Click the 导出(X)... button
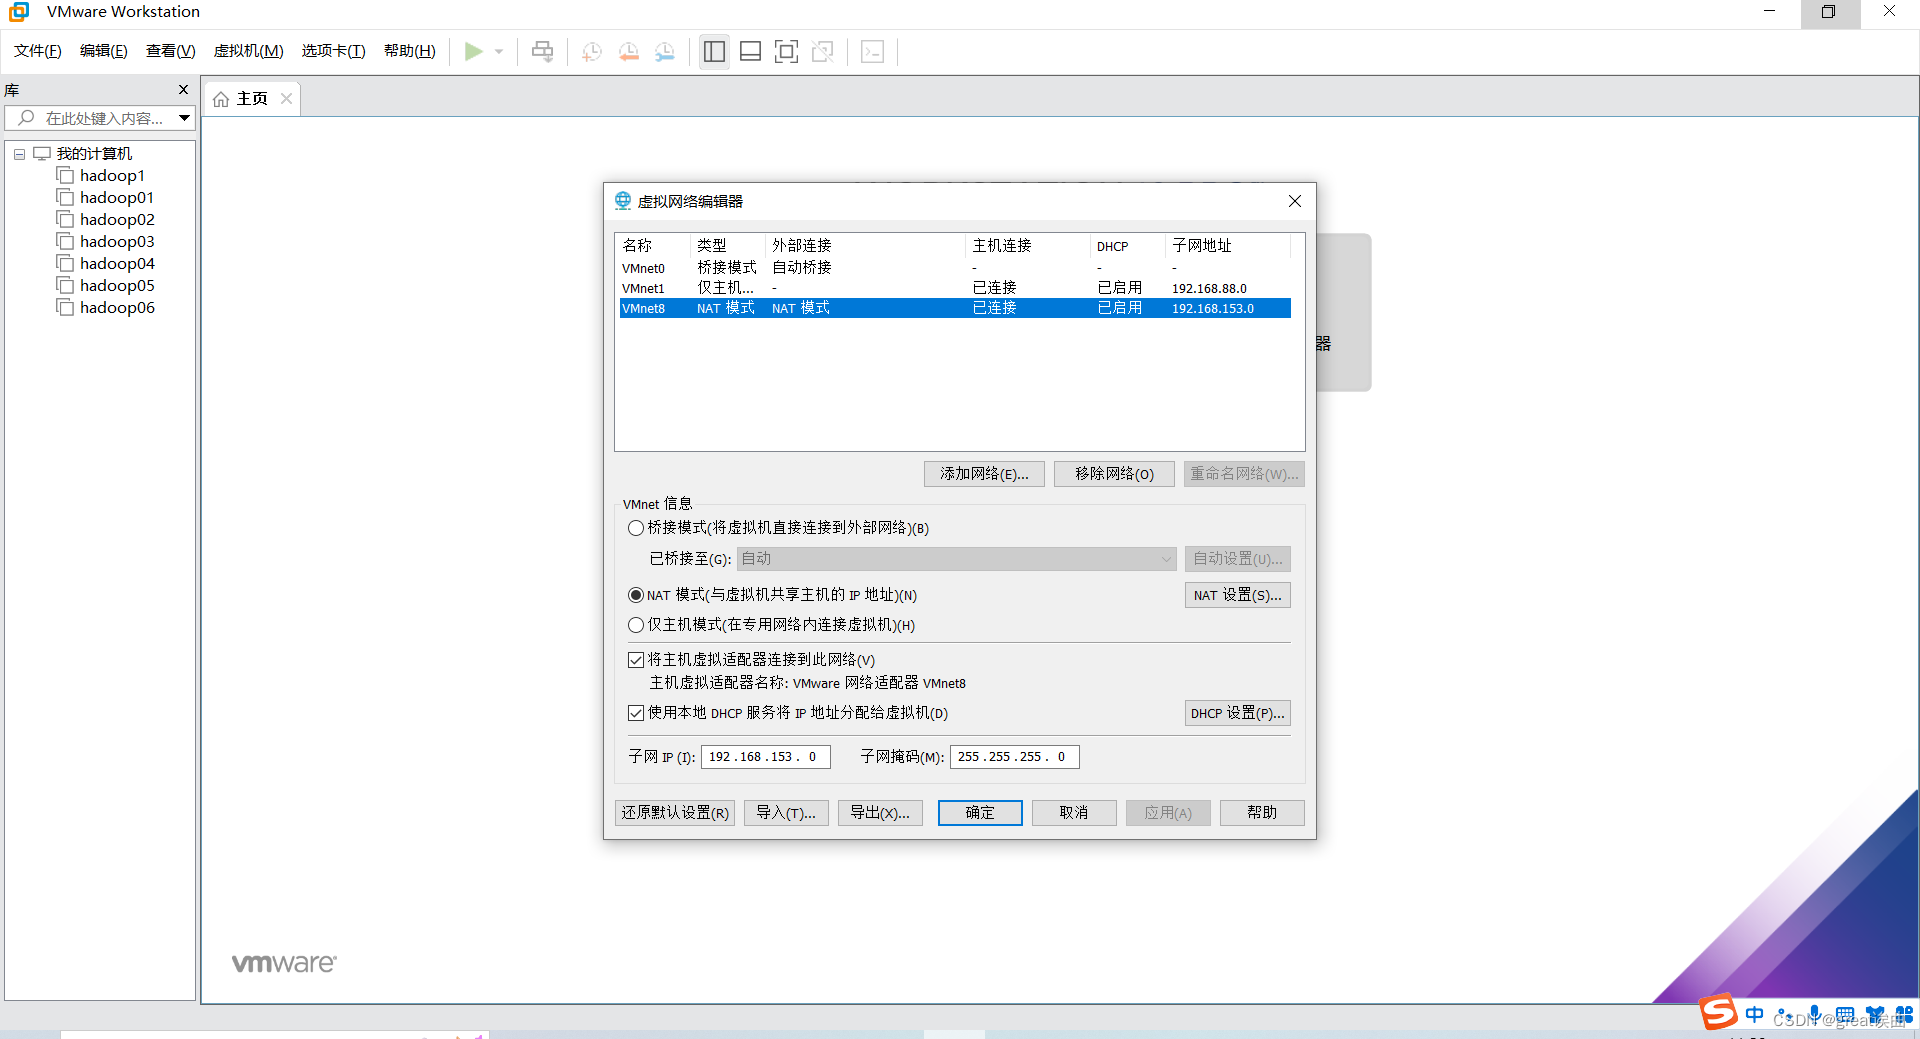Viewport: 1920px width, 1039px height. (880, 813)
